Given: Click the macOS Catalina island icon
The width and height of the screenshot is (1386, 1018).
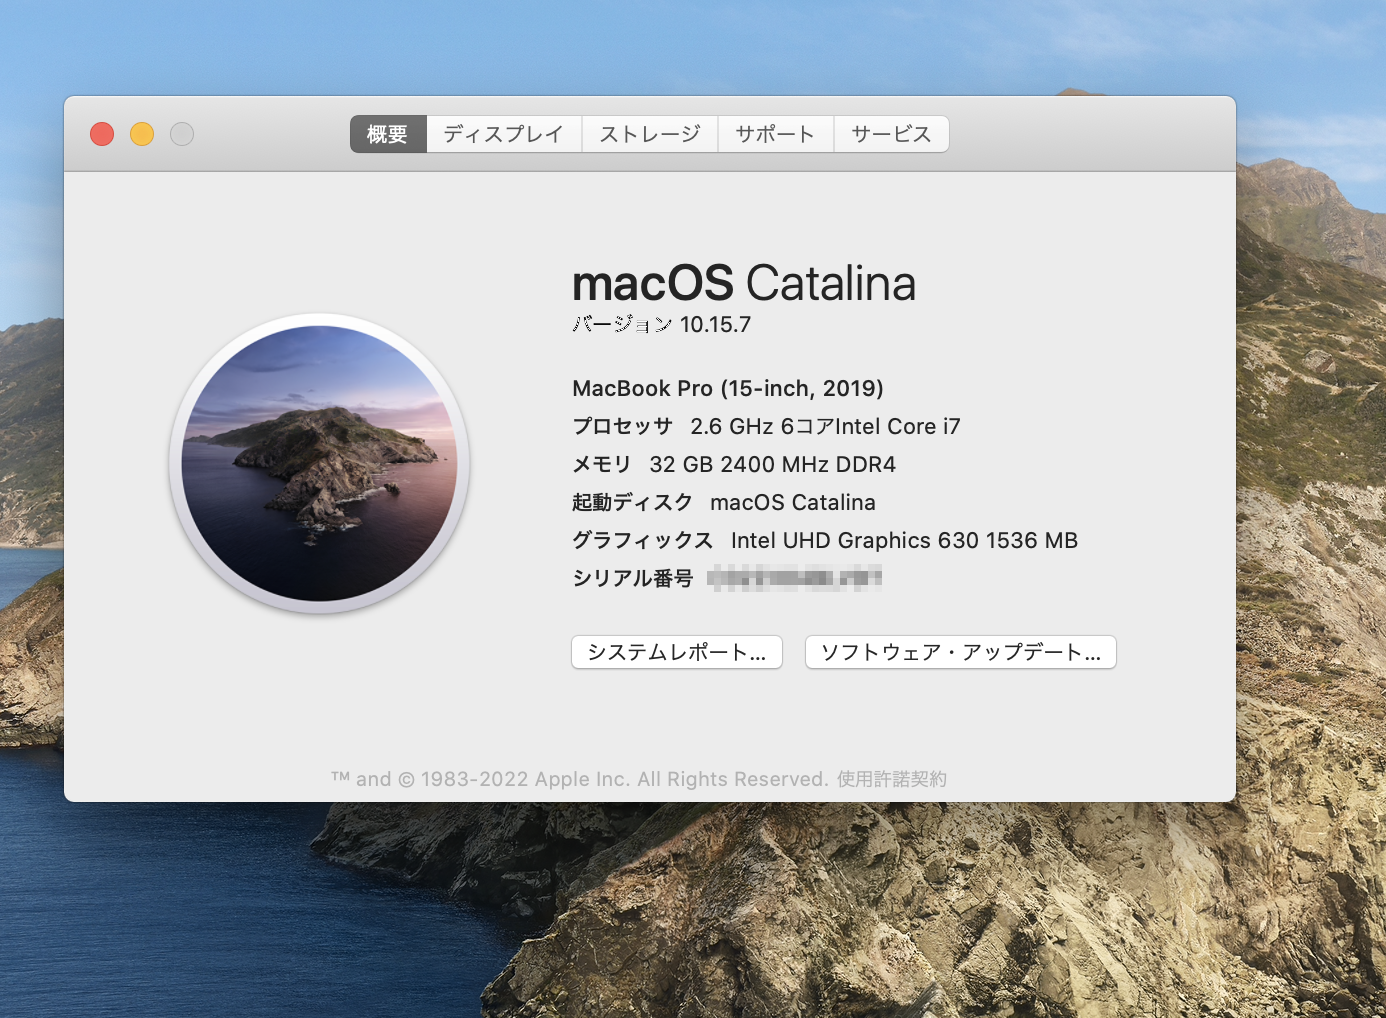Looking at the screenshot, I should tap(319, 463).
